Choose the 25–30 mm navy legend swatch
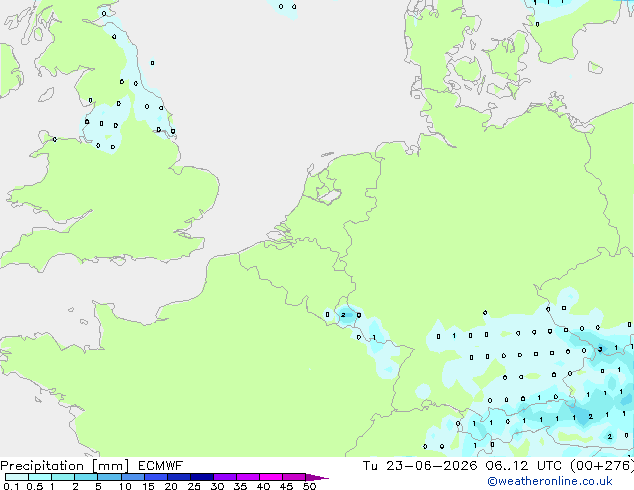Screen dimensions: 634x490 [x=201, y=477]
